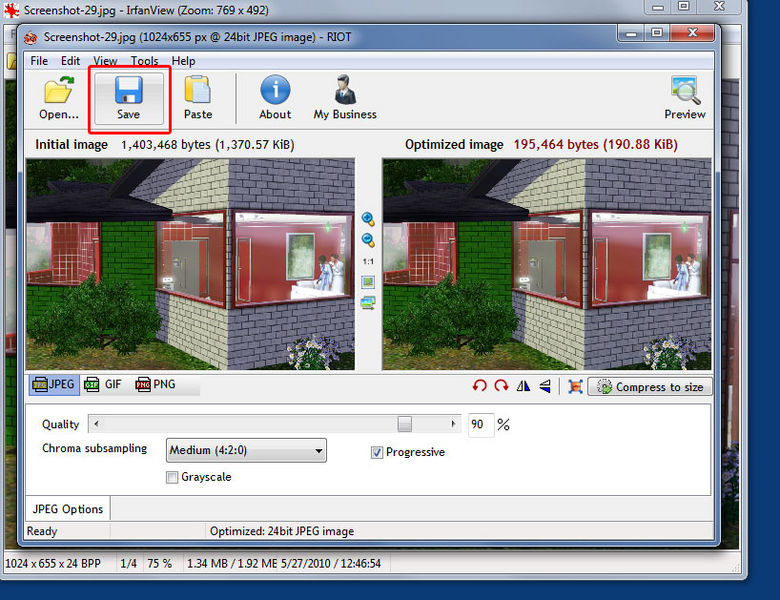The image size is (780, 600).
Task: Close the IrfanView window
Action: [719, 6]
